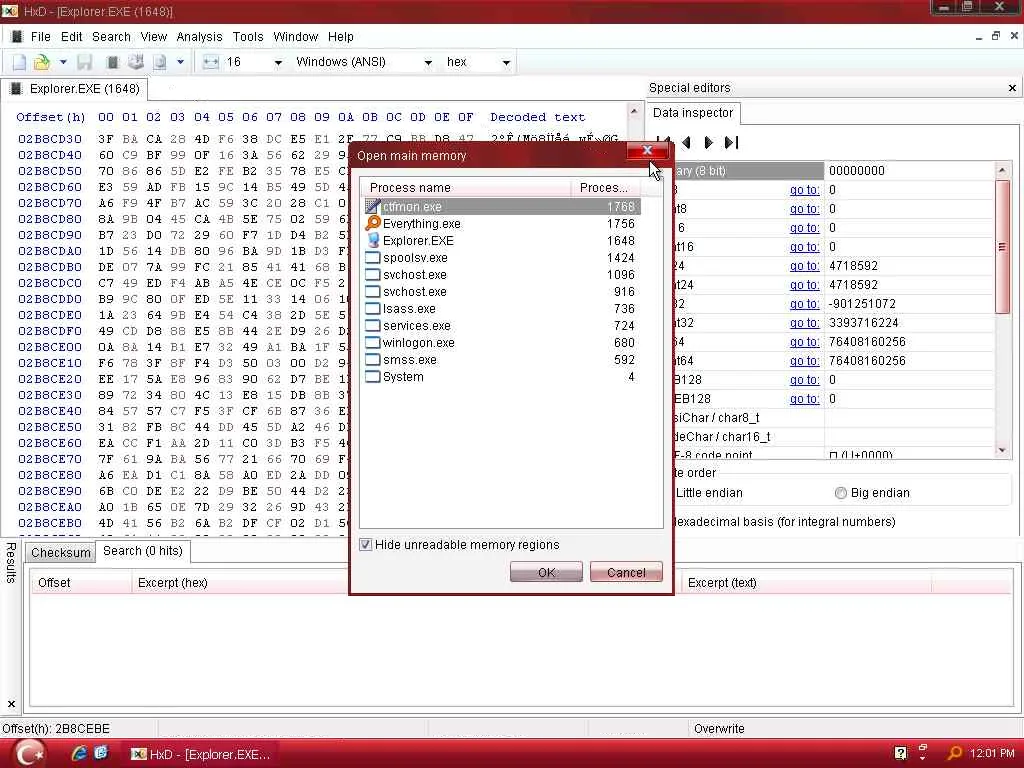Click the Open main memory chip icon
This screenshot has height=768, width=1024.
tap(112, 62)
